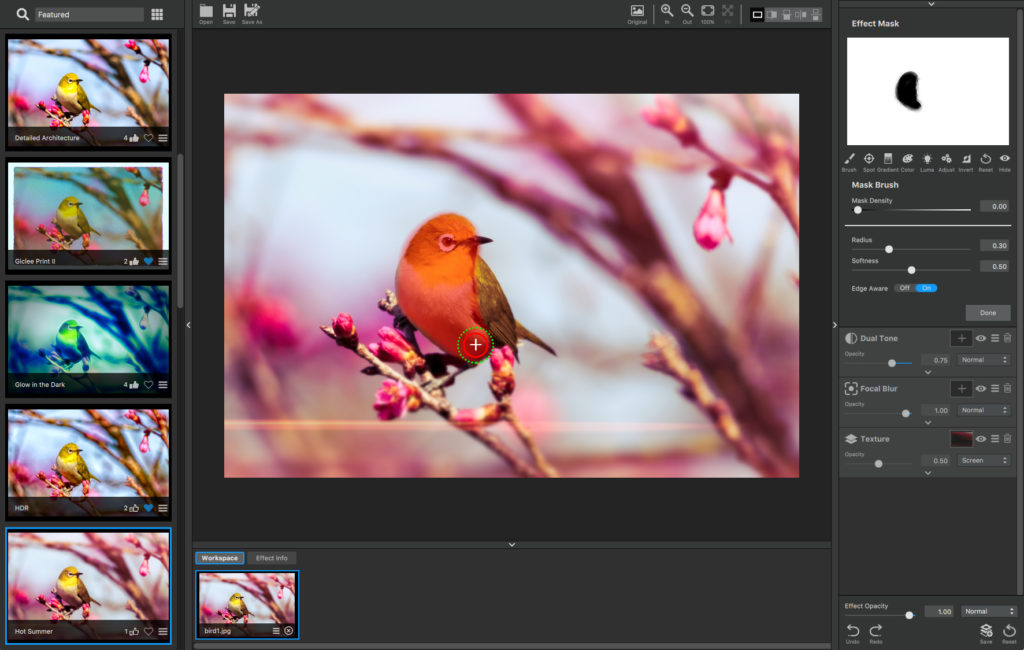1024x650 pixels.
Task: Open Focal Blur effect menu
Action: coord(995,389)
